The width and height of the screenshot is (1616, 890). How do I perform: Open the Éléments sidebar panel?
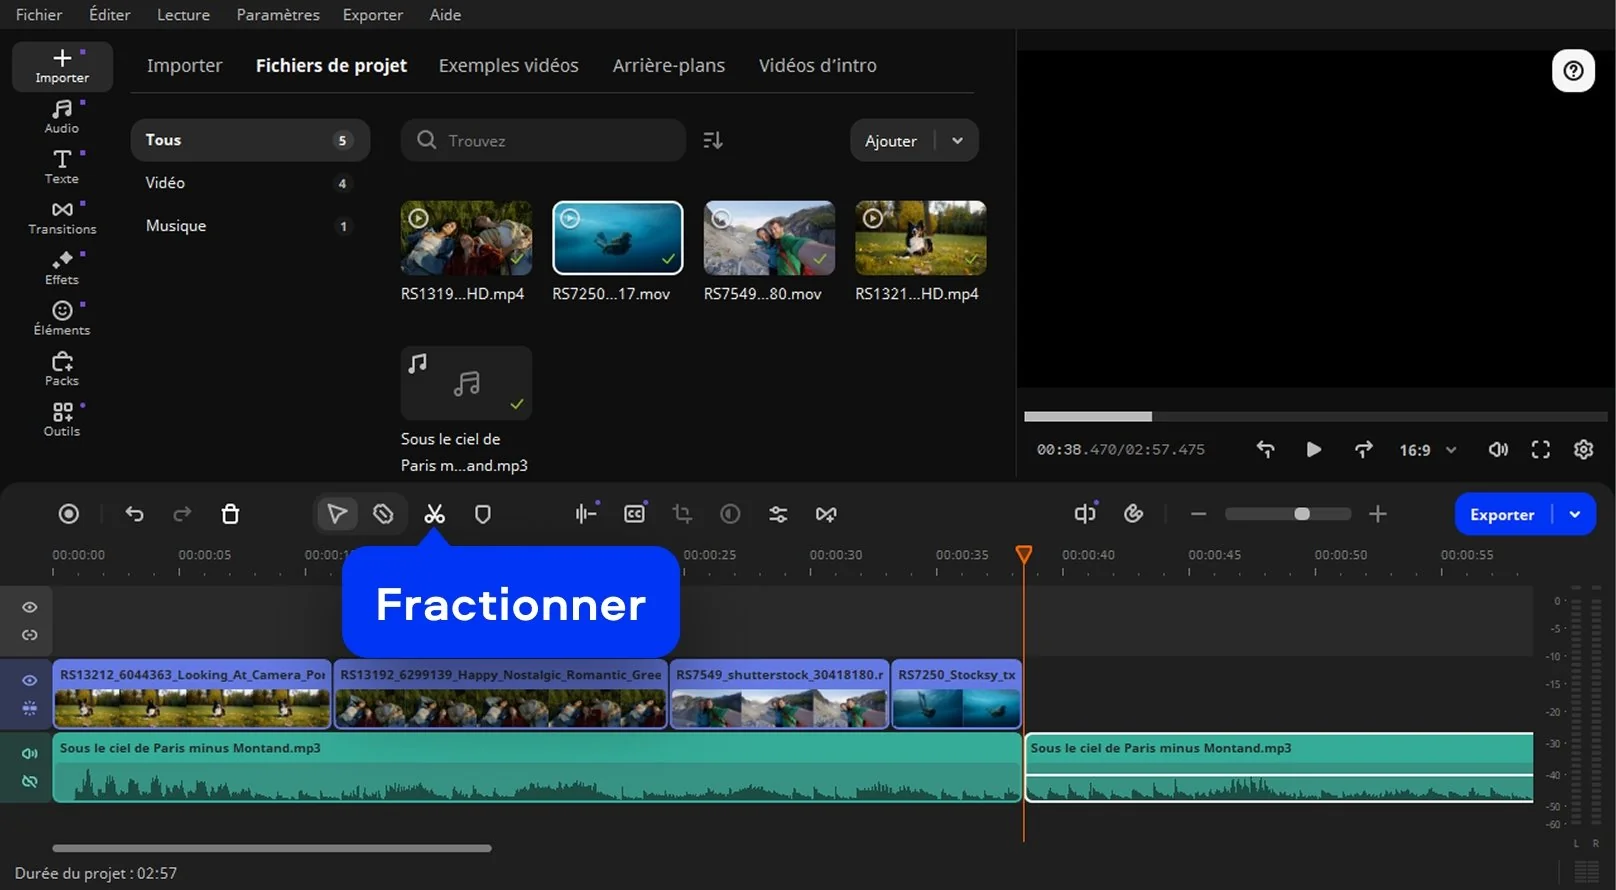62,318
